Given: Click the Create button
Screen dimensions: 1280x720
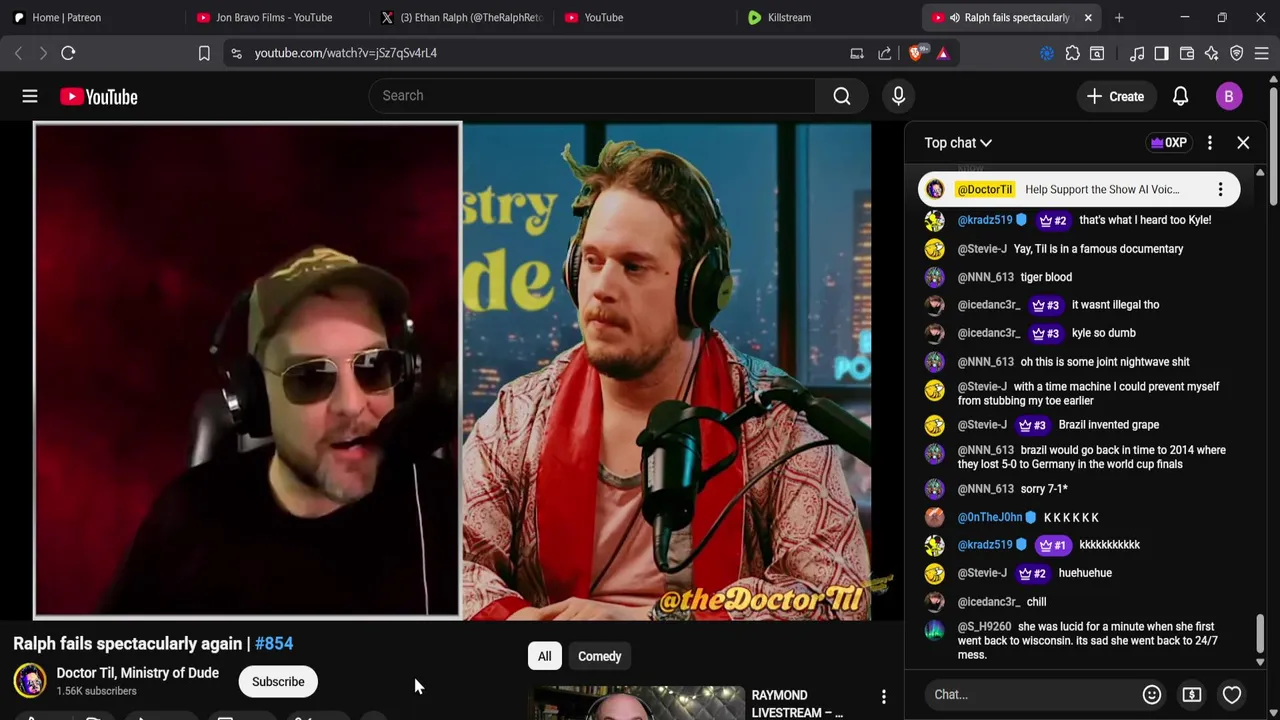Looking at the screenshot, I should point(1115,96).
